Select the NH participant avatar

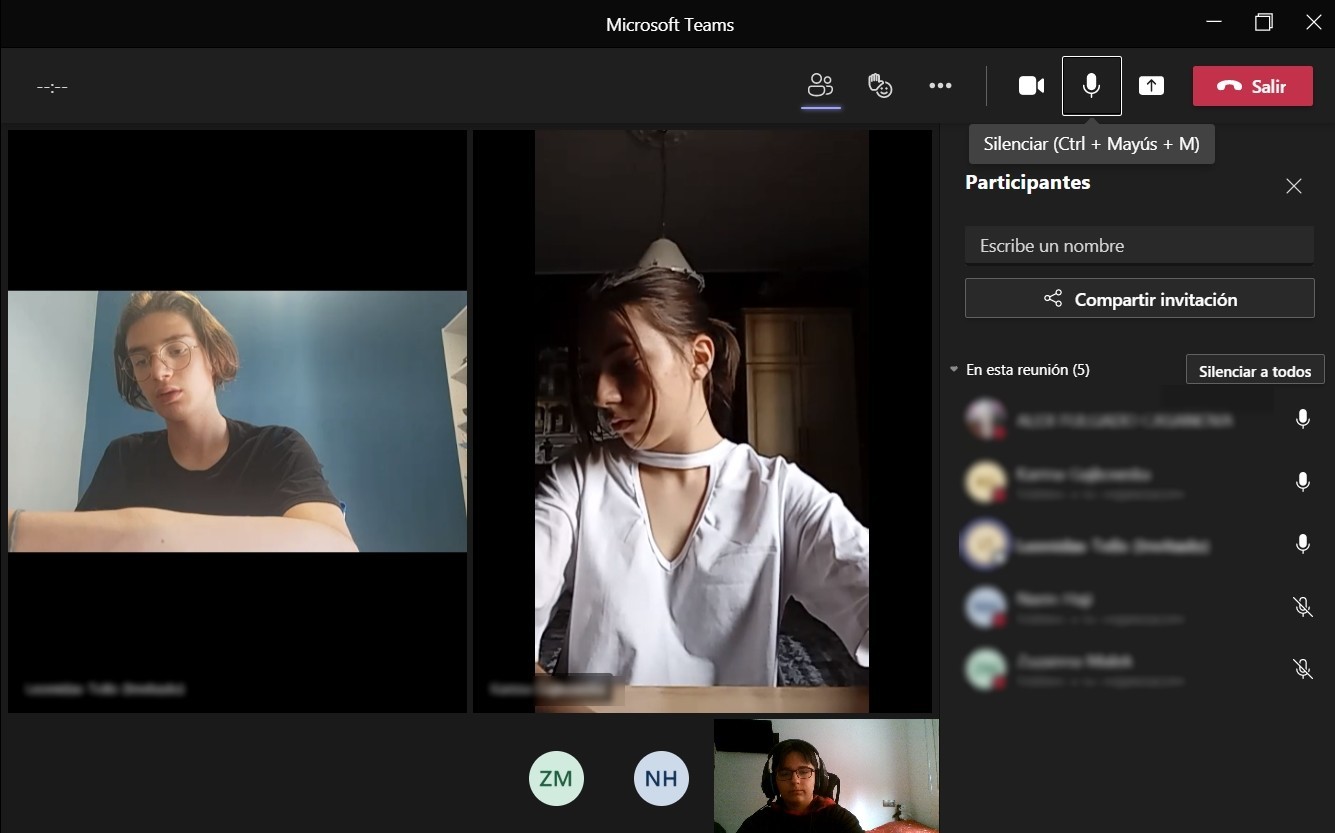tap(661, 778)
